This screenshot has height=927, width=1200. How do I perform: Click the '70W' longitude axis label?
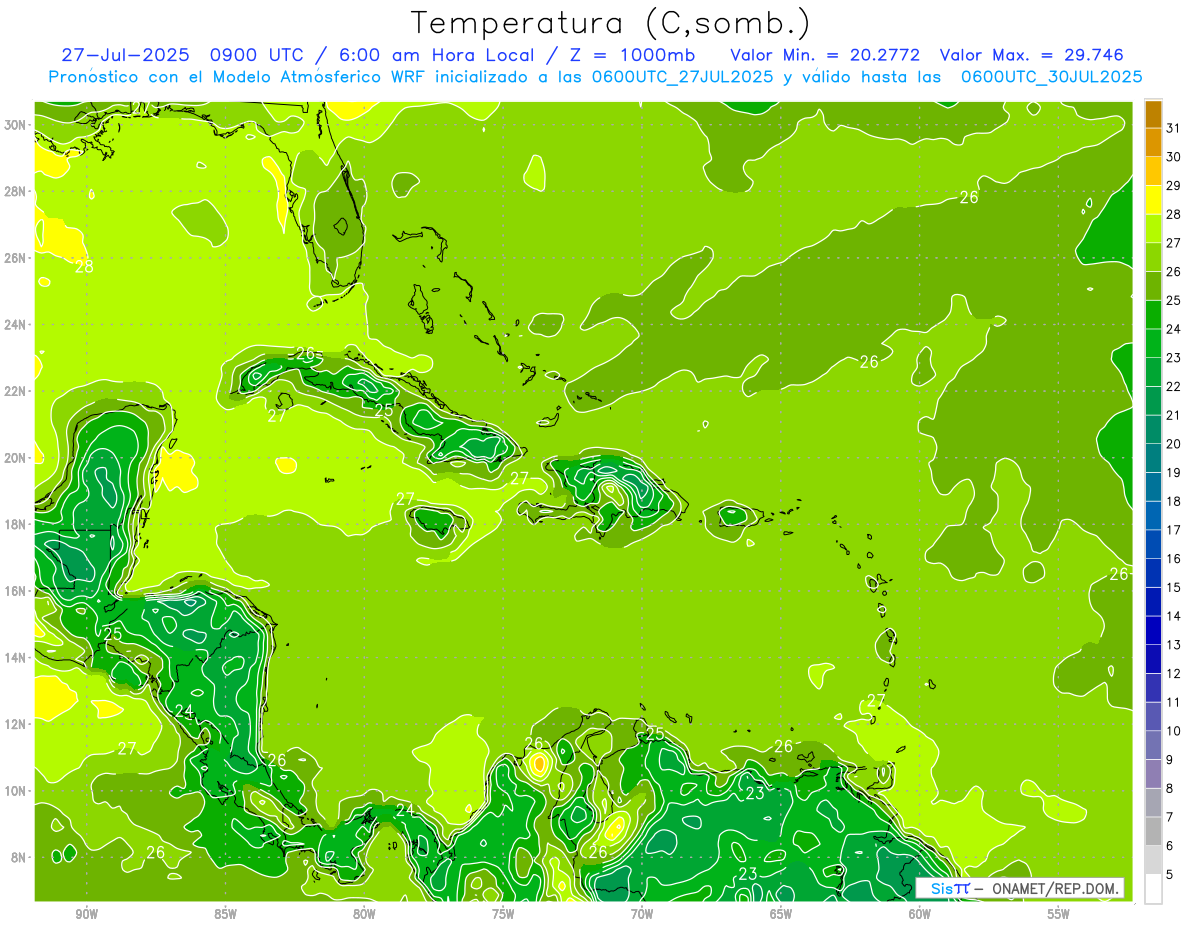tap(642, 914)
